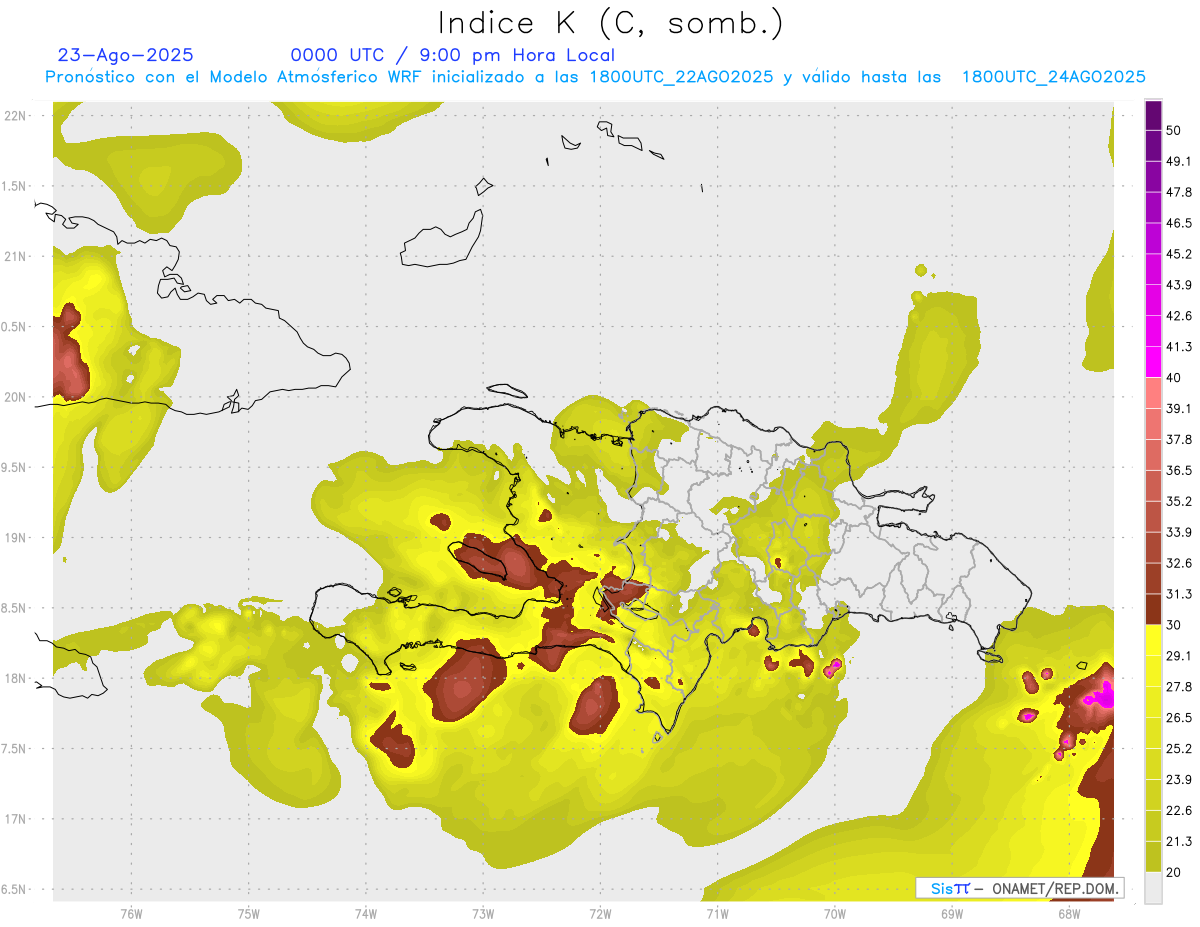Image resolution: width=1200 pixels, height=927 pixels.
Task: Click the "0000 UTC / 9:00 pm Hora Local" text
Action: pyautogui.click(x=452, y=55)
